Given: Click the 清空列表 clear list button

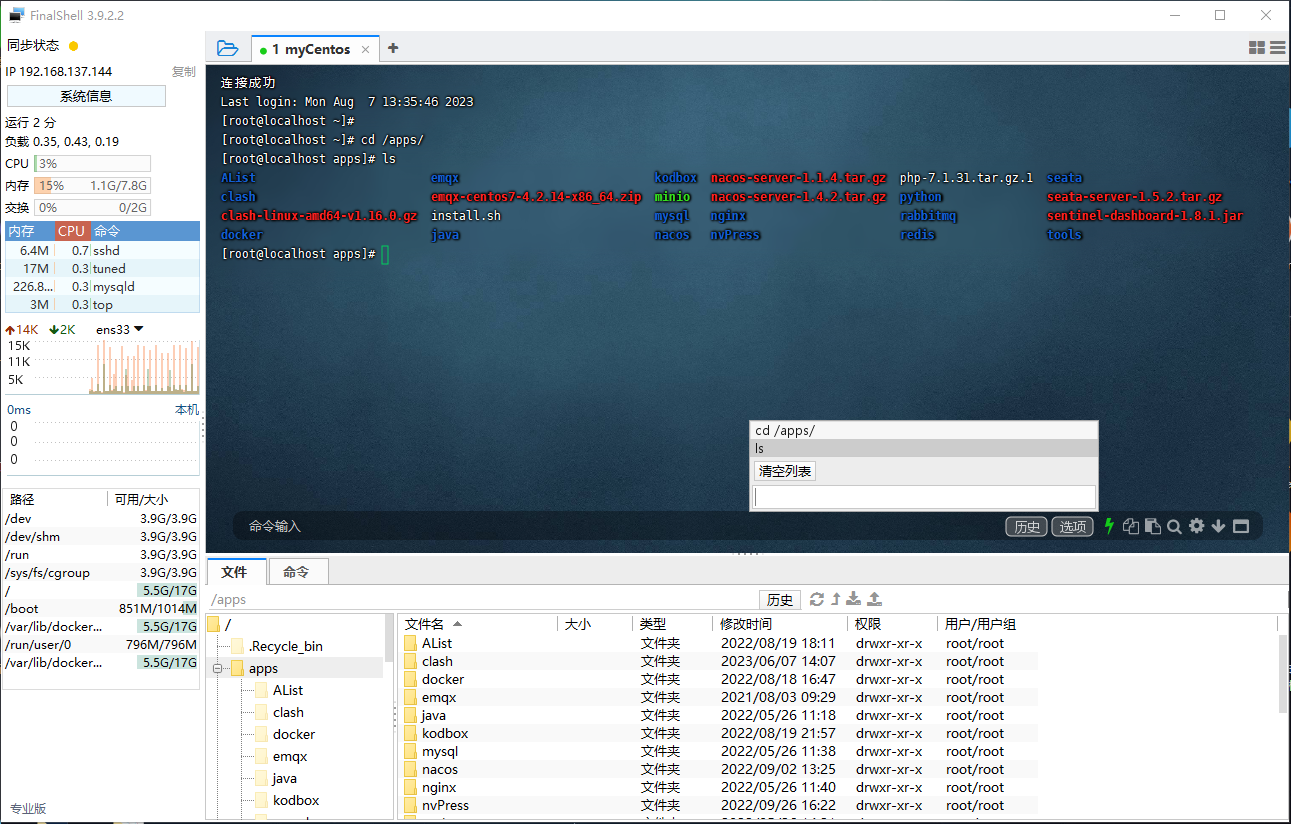Looking at the screenshot, I should [x=785, y=471].
